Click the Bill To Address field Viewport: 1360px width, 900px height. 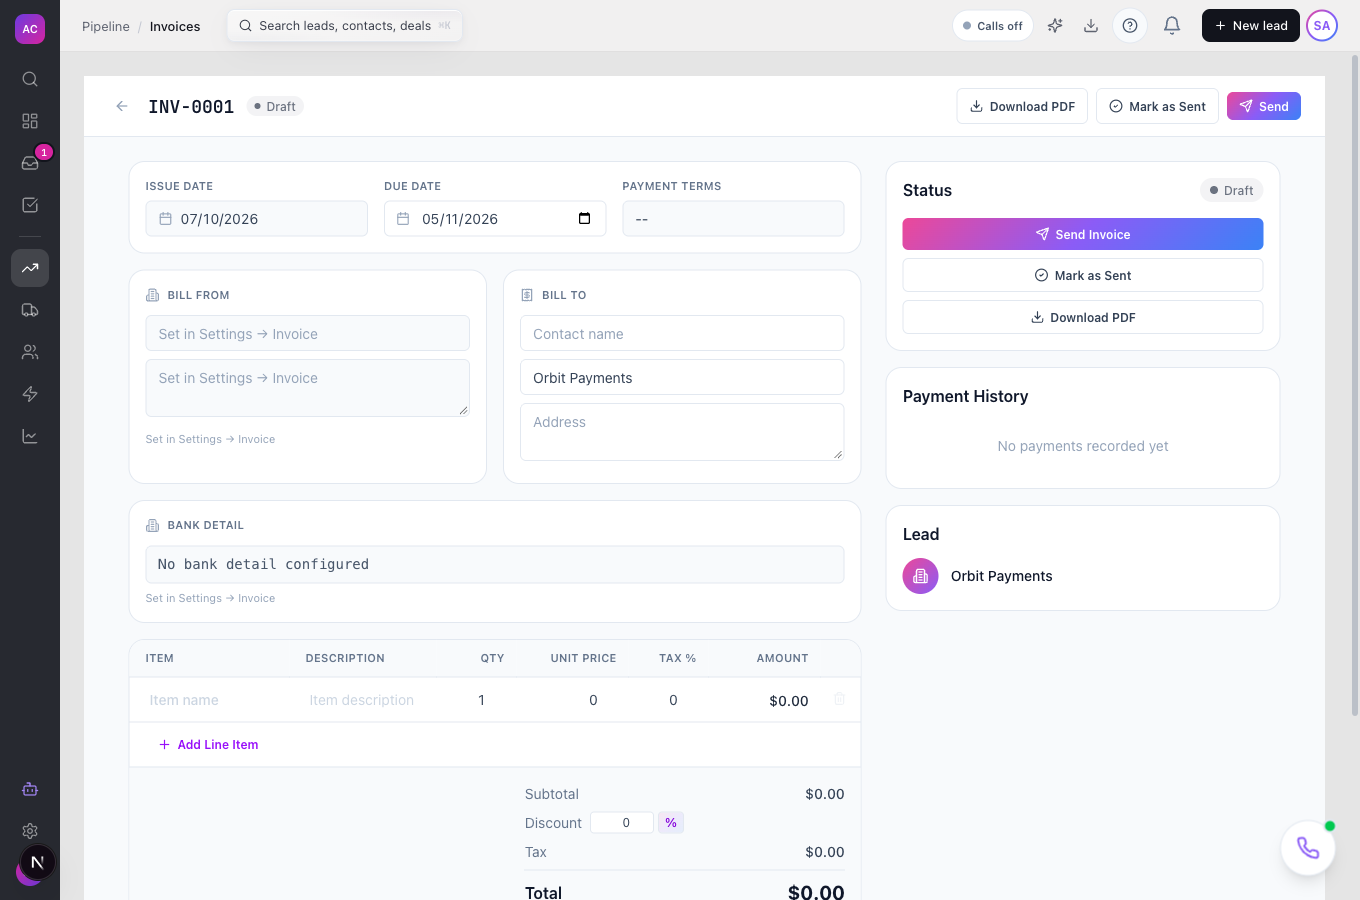coord(682,432)
